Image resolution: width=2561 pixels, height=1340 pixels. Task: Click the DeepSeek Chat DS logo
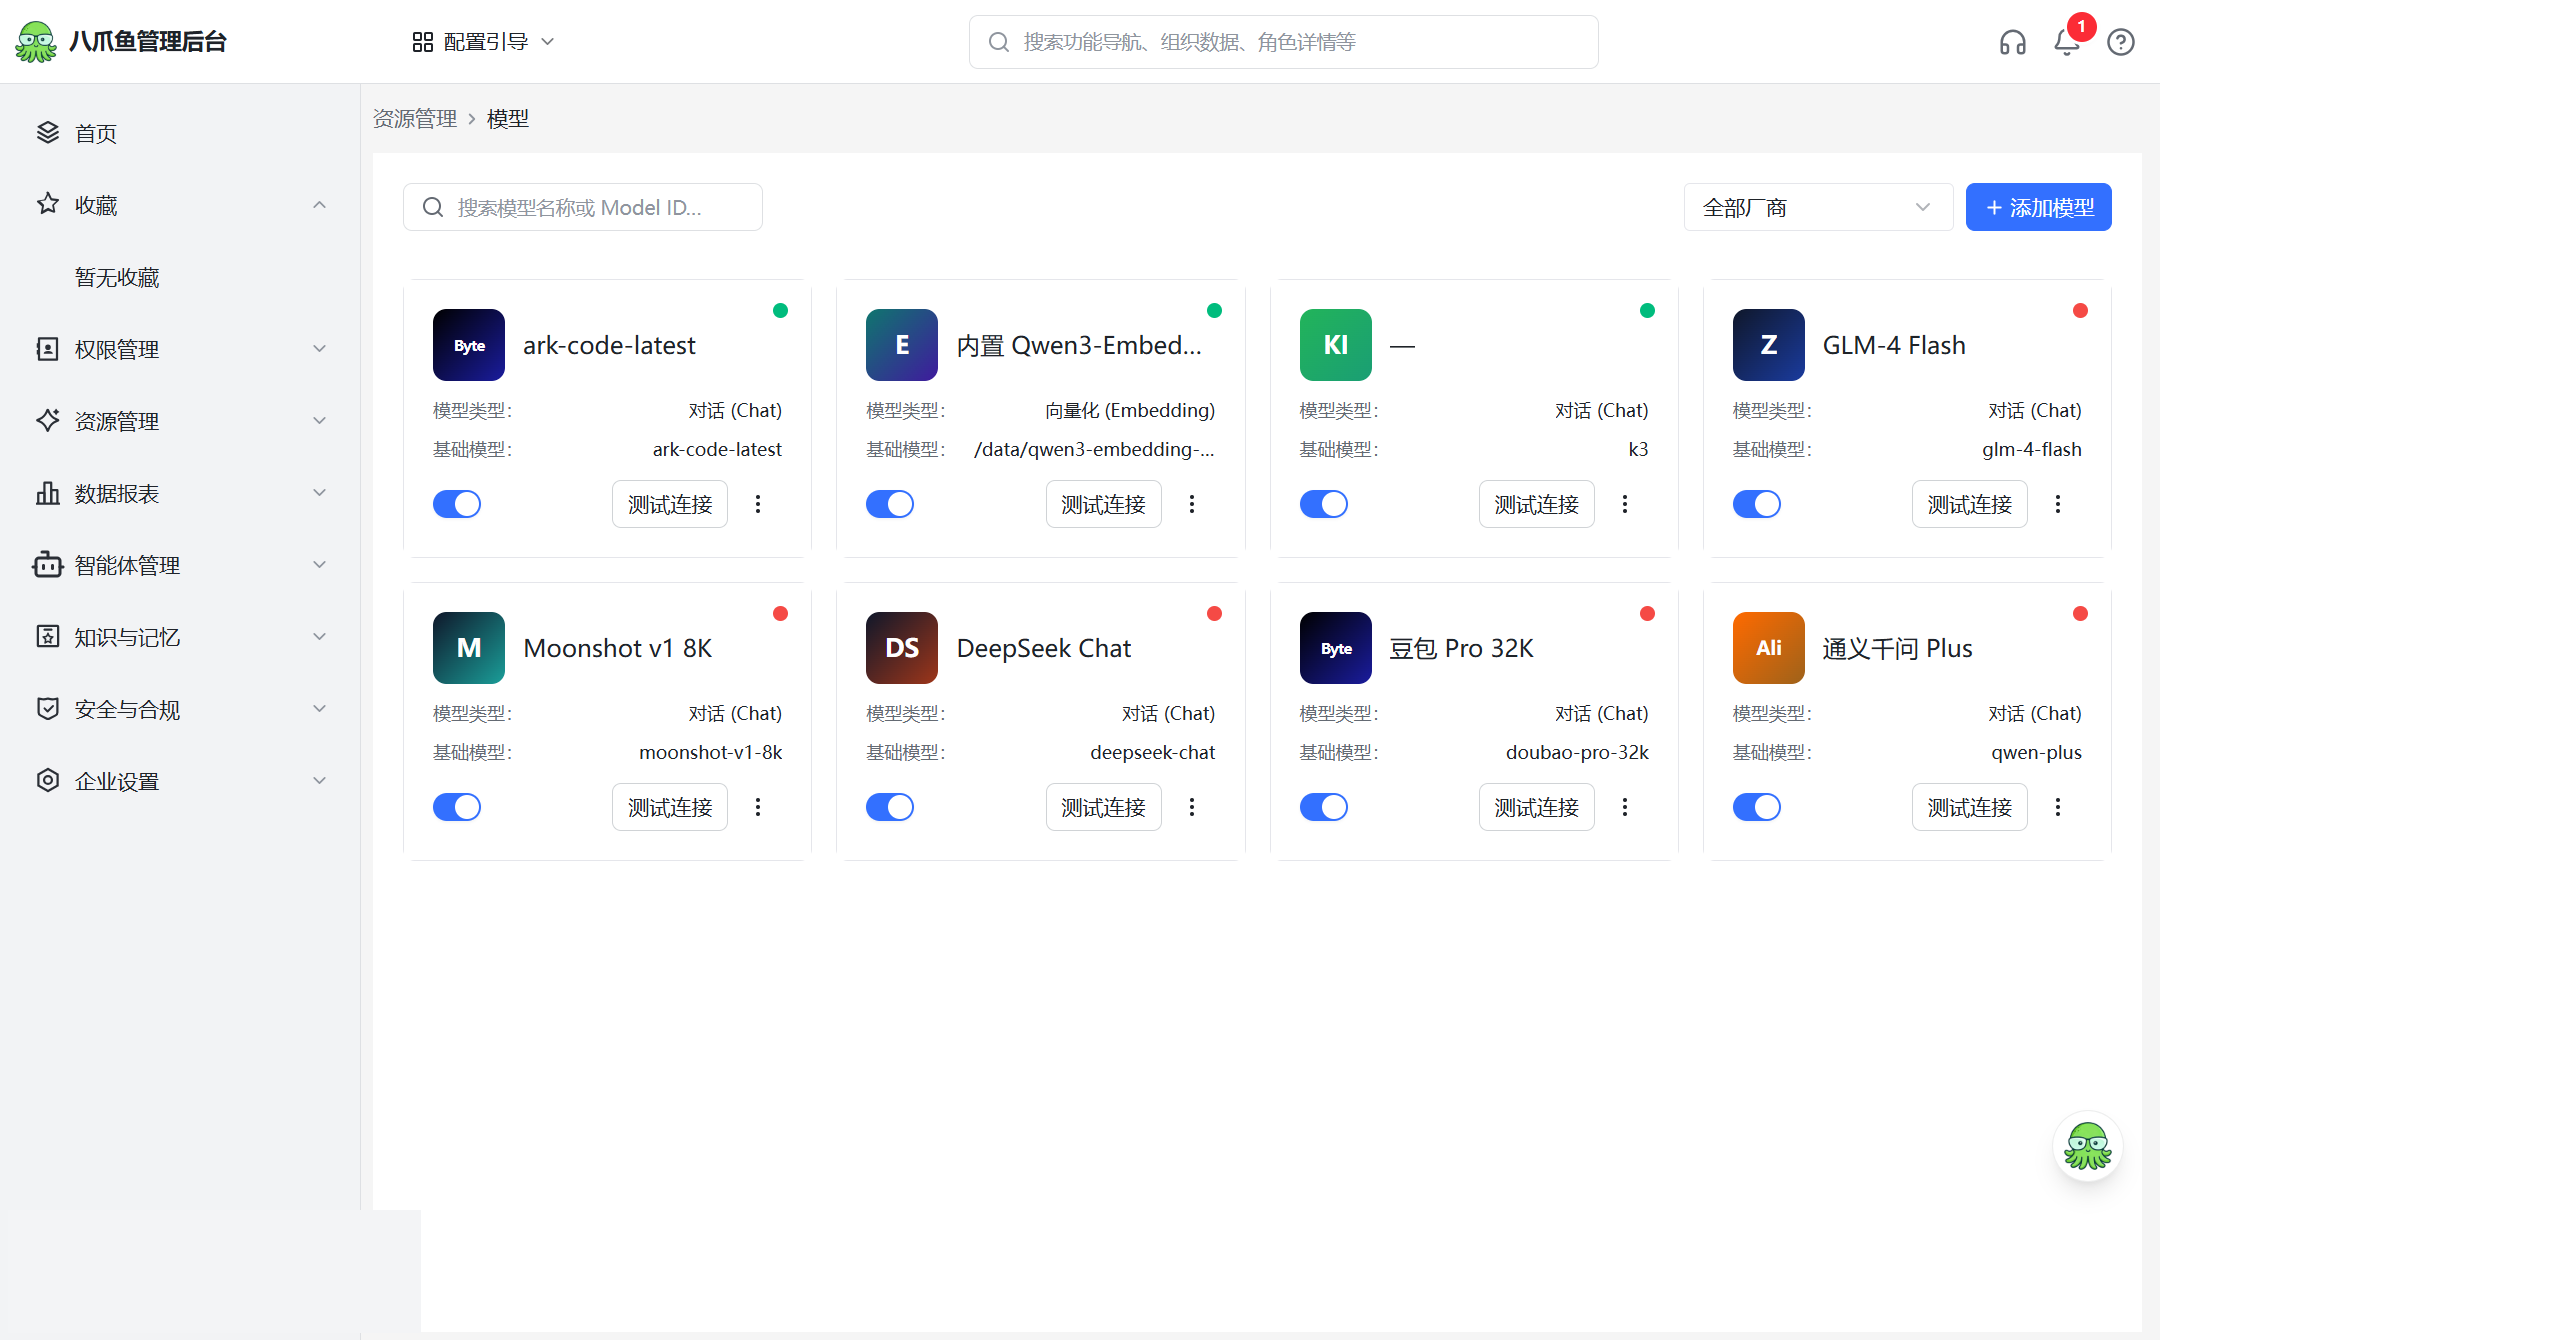(x=902, y=648)
